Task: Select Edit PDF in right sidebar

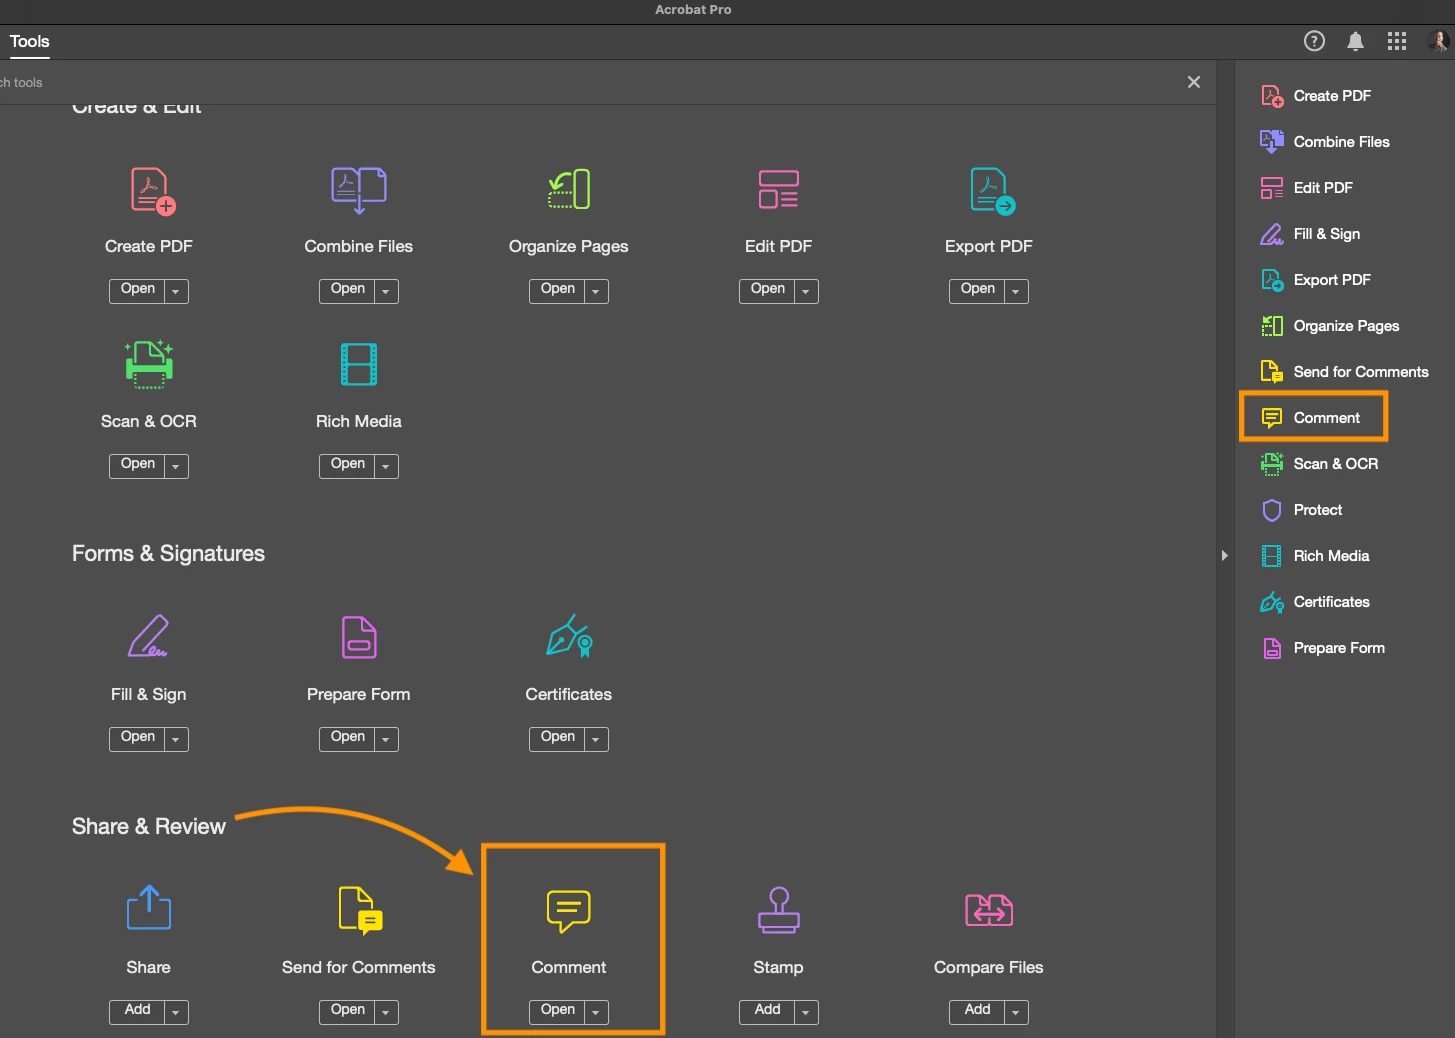Action: point(1306,188)
